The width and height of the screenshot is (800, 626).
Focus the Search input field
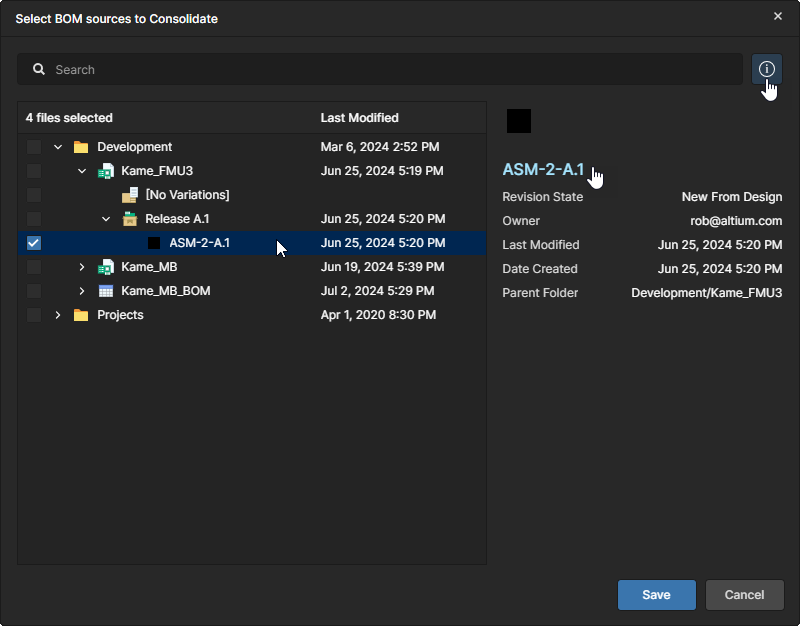pyautogui.click(x=390, y=70)
